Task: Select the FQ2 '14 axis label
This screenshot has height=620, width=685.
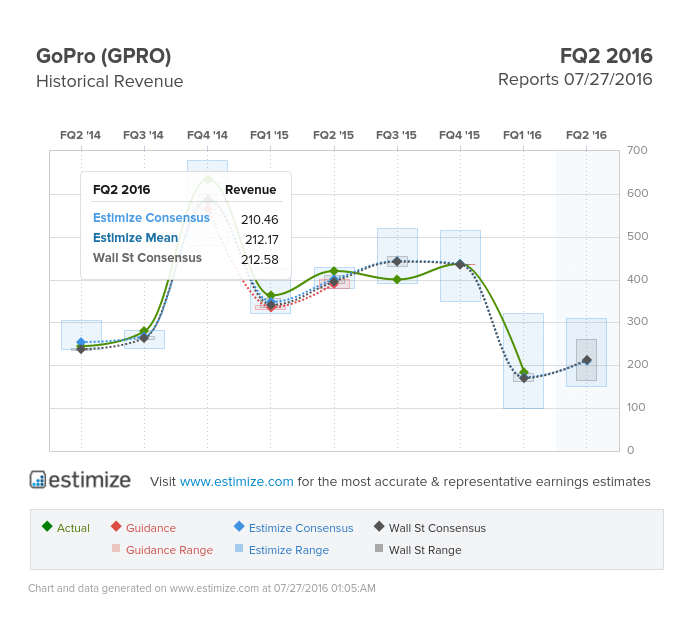Action: (x=80, y=135)
